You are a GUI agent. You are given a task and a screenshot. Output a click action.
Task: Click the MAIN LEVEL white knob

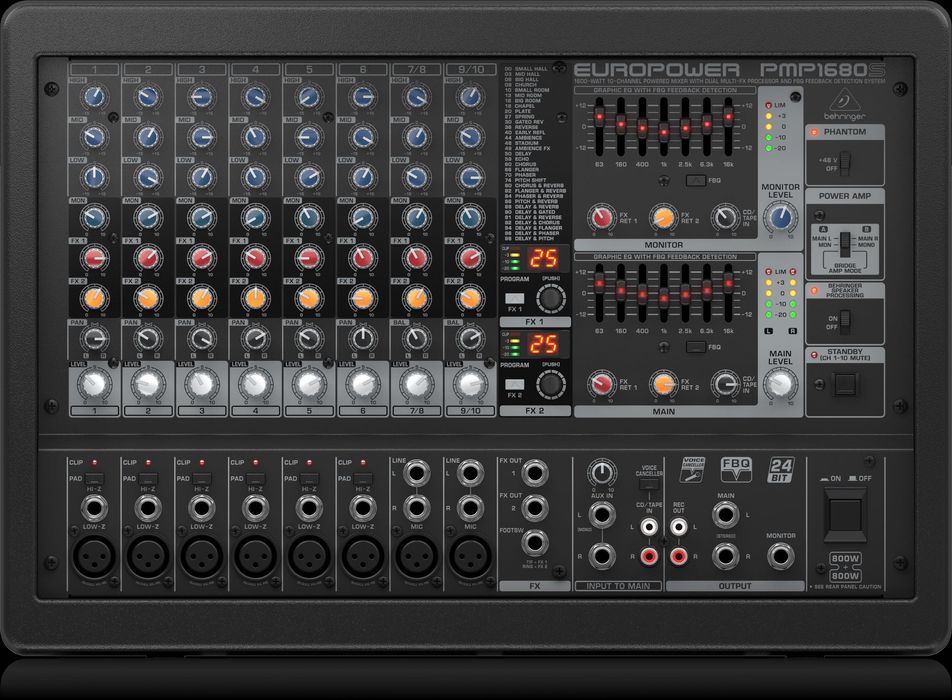click(x=780, y=383)
